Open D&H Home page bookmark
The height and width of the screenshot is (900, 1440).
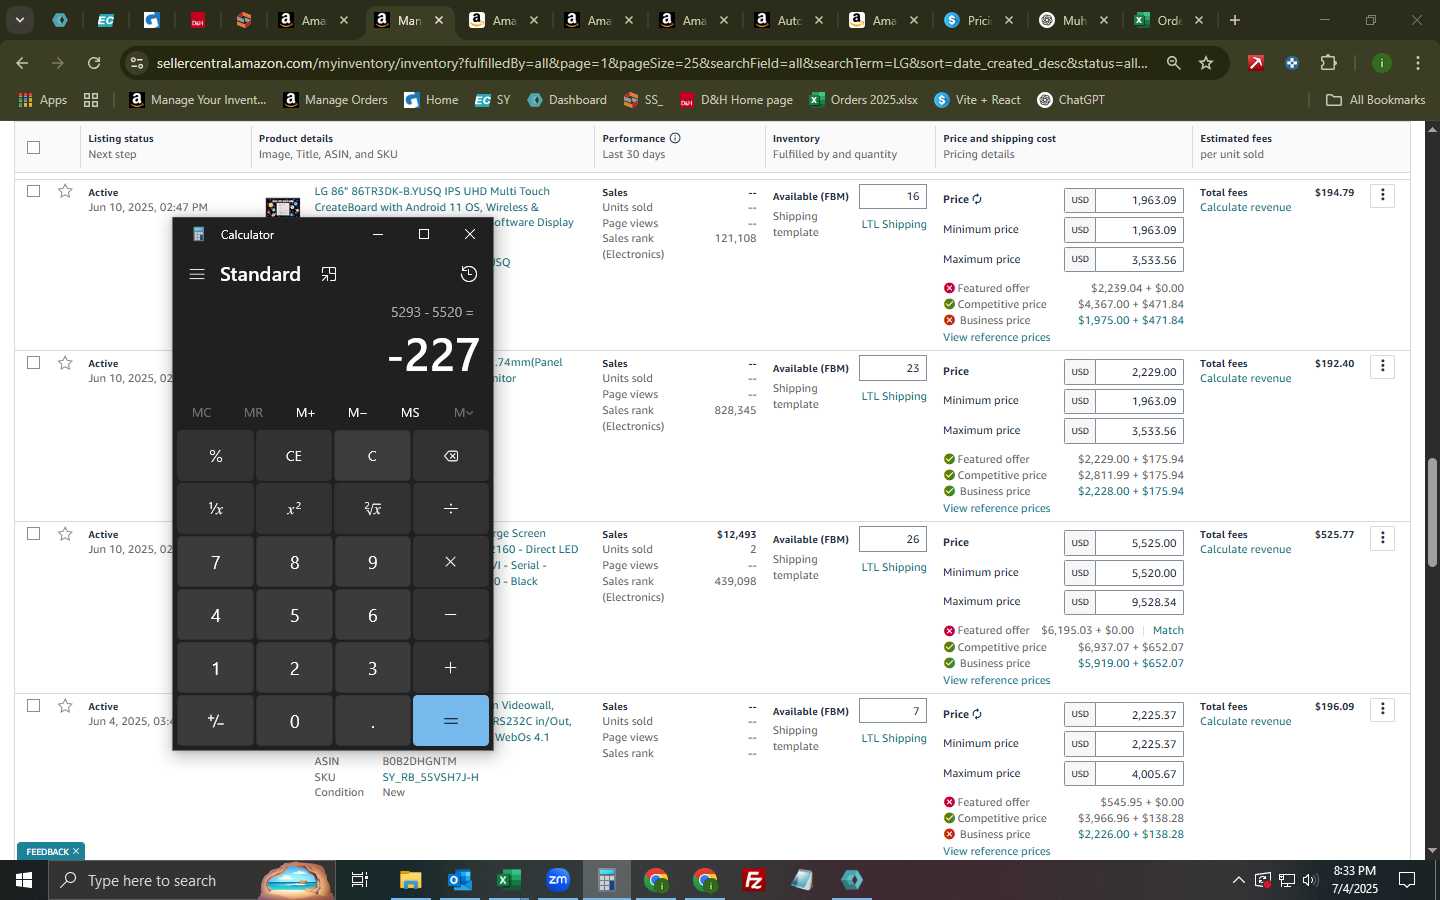[x=737, y=100]
